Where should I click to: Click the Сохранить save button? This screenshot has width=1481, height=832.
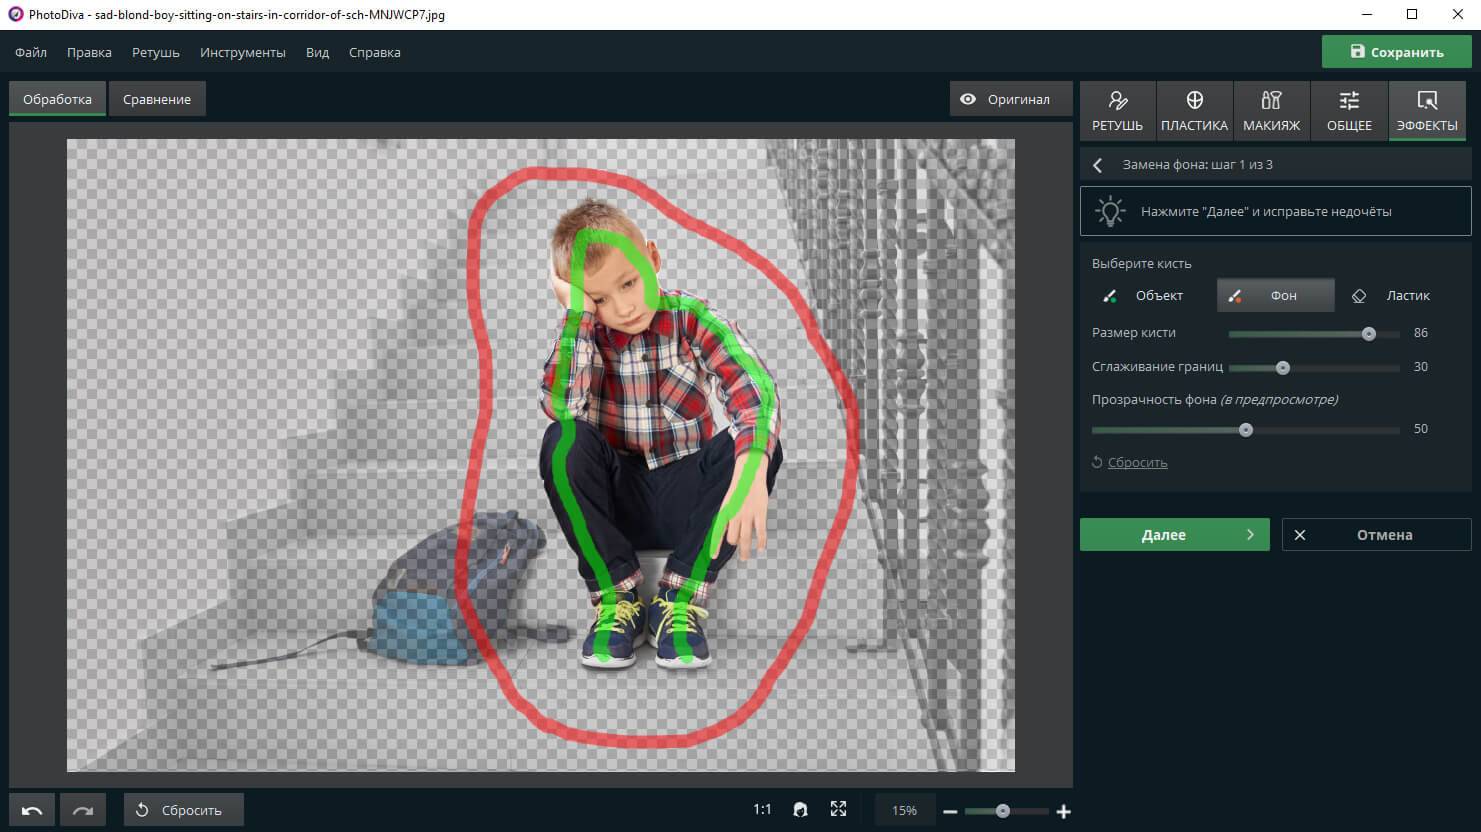click(x=1396, y=52)
